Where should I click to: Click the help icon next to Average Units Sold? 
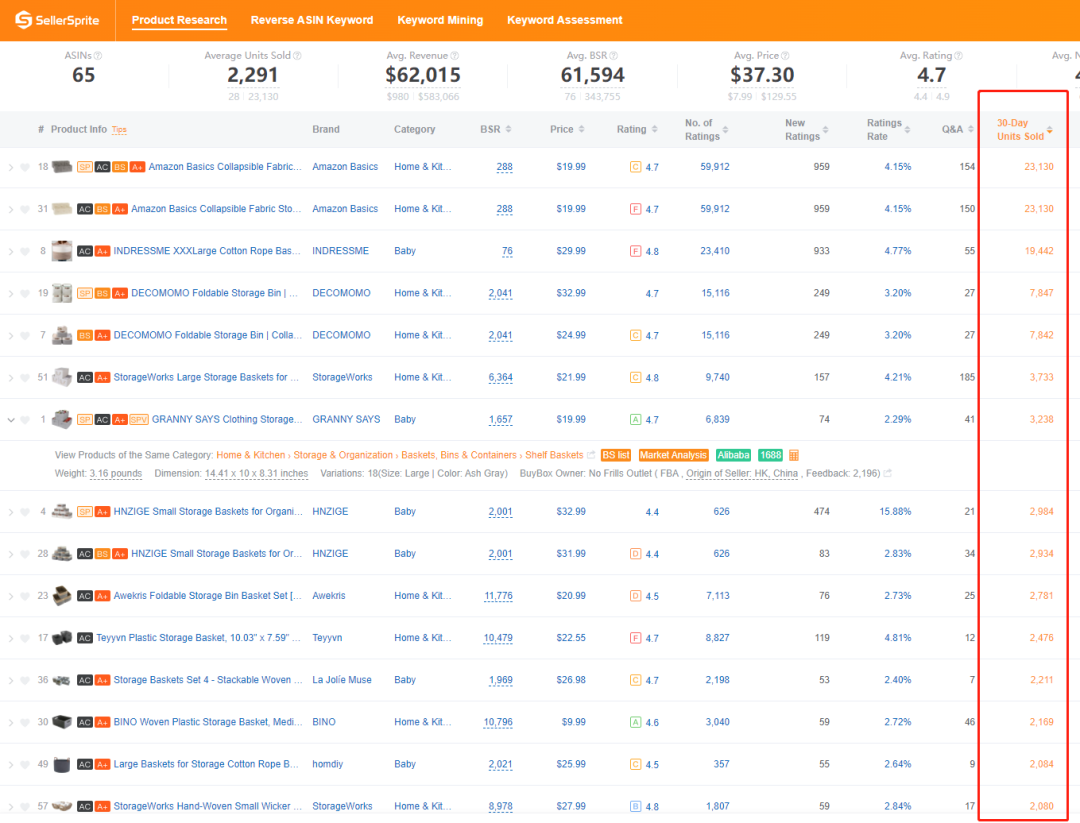(x=297, y=56)
